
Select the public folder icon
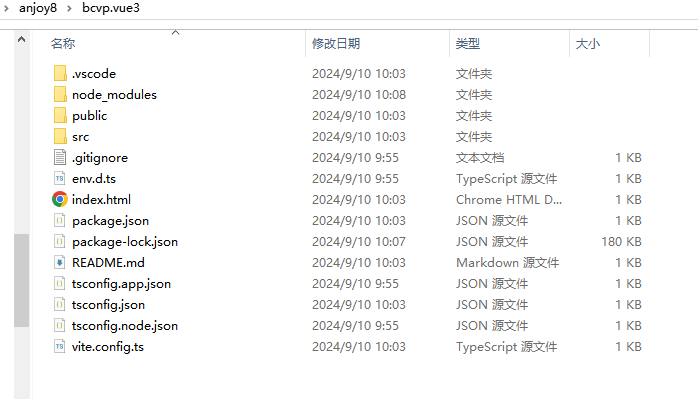click(x=60, y=115)
